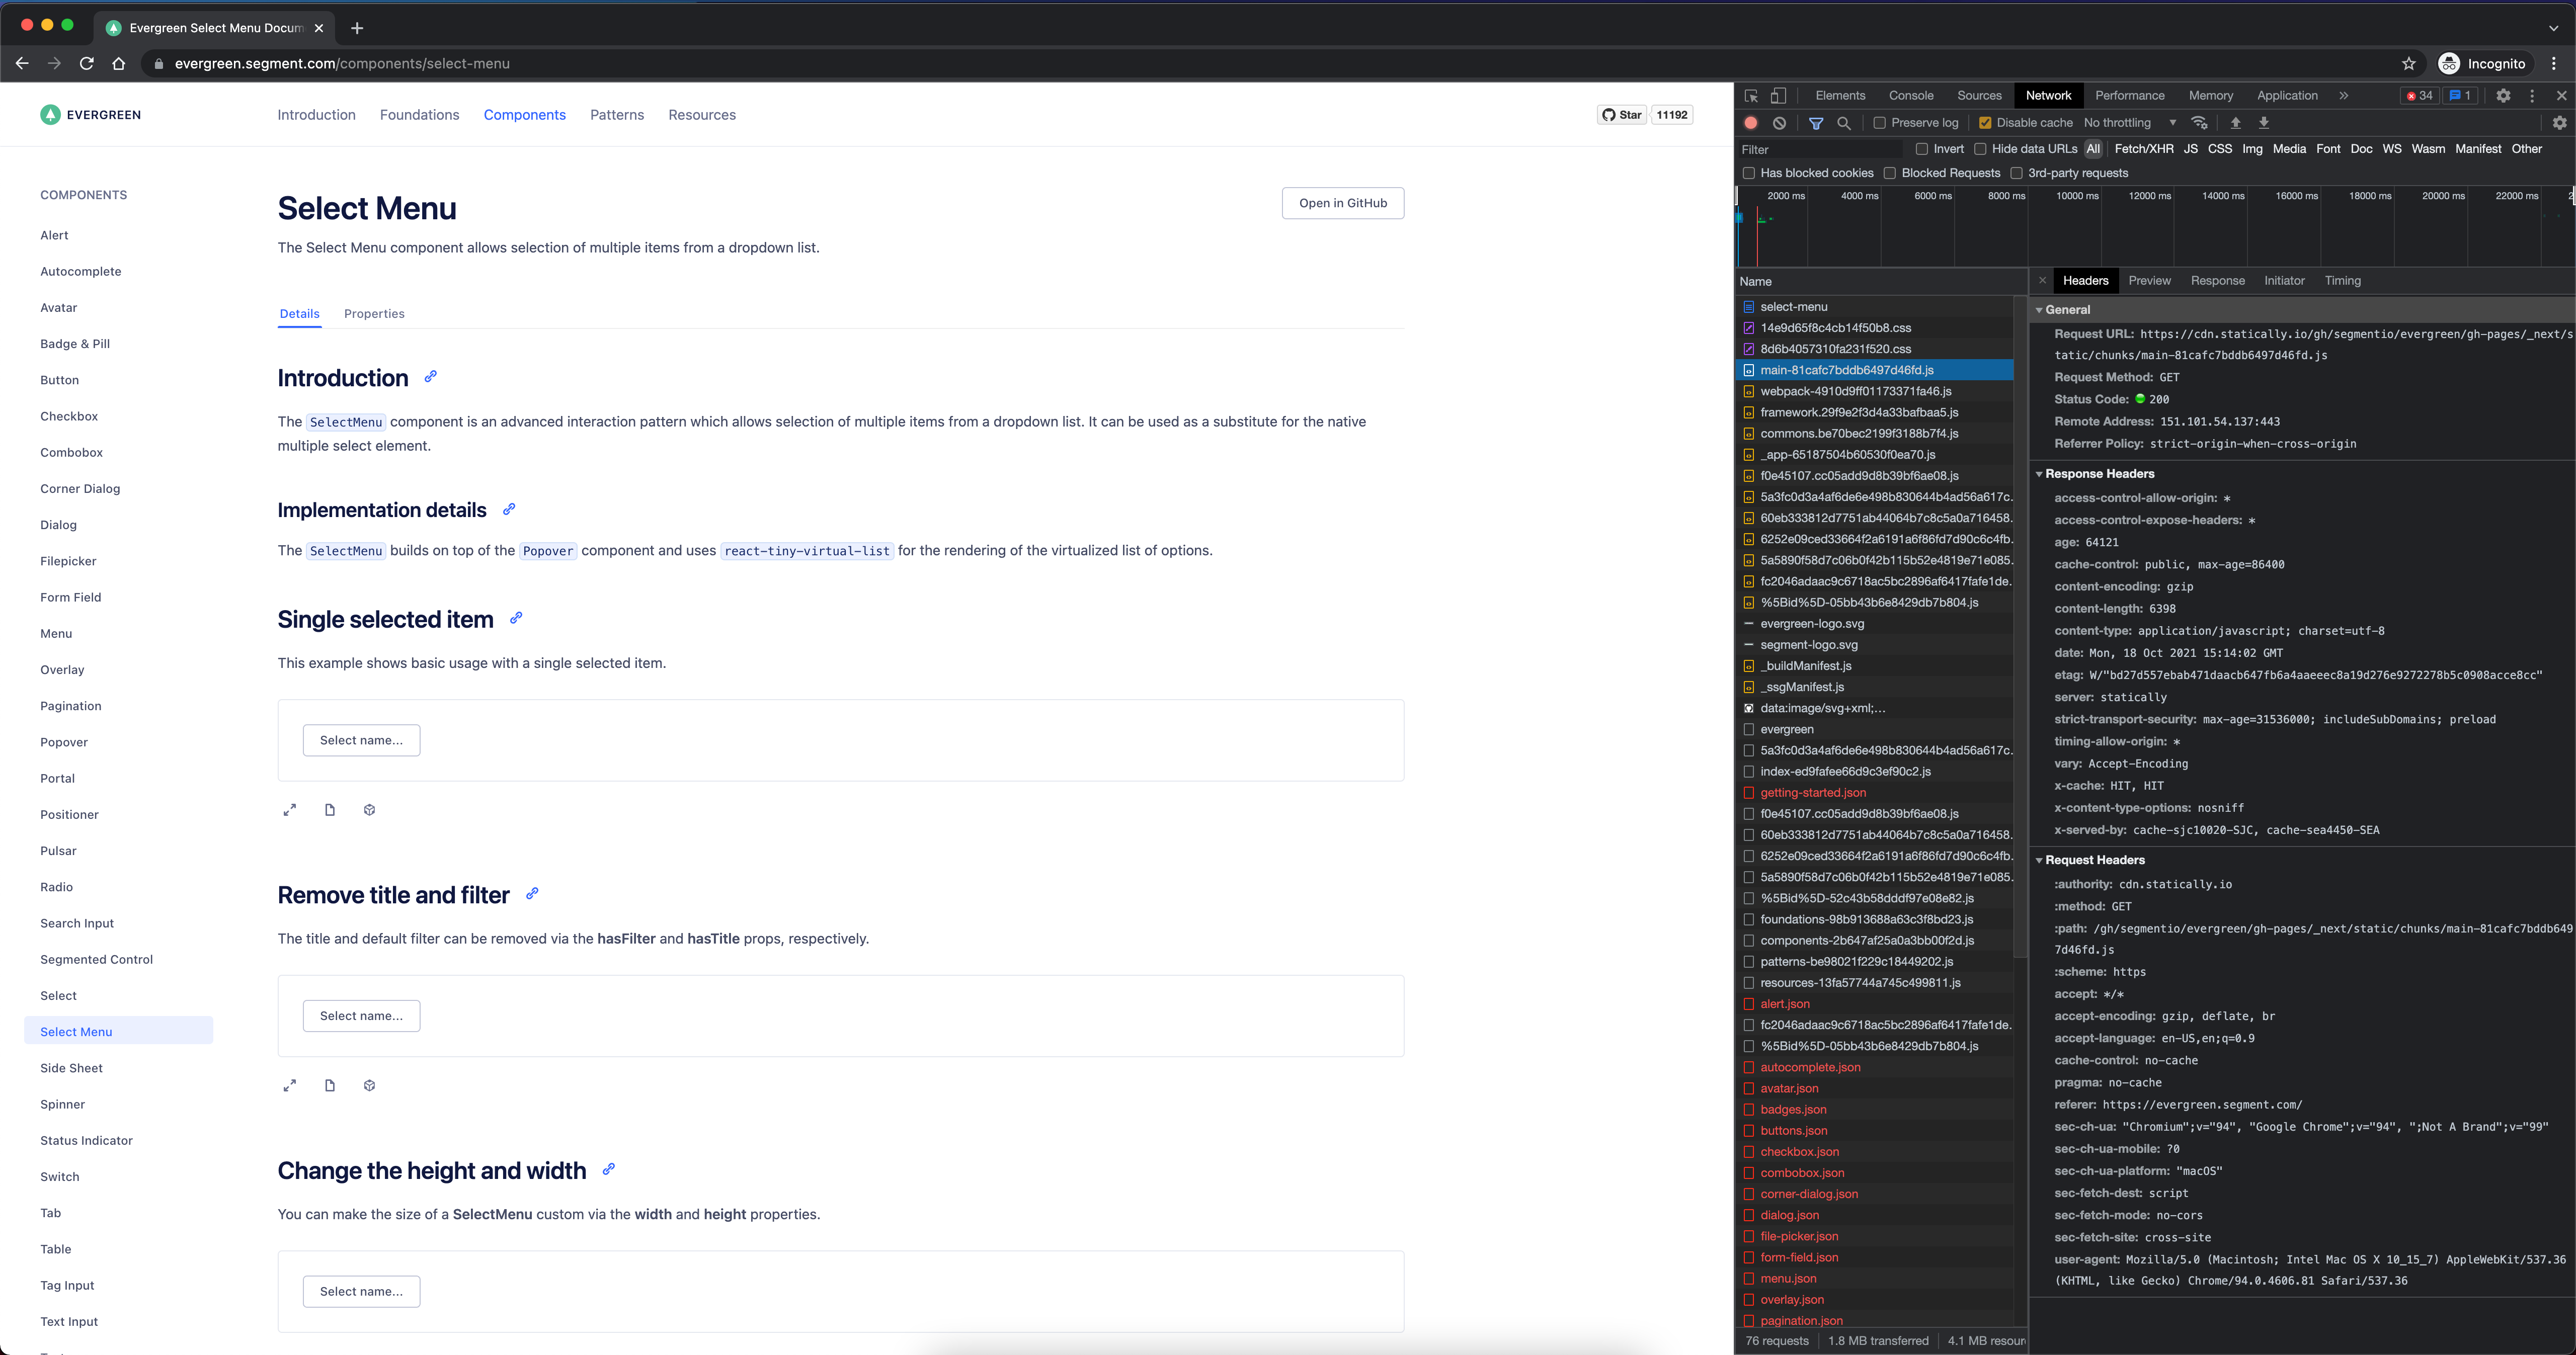The width and height of the screenshot is (2576, 1355).
Task: Collapse the Response Headers section
Action: click(x=2040, y=473)
